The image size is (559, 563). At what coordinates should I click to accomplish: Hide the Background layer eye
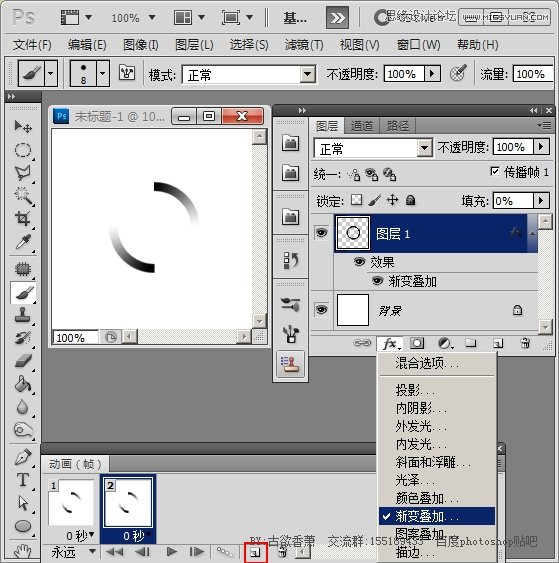(321, 310)
